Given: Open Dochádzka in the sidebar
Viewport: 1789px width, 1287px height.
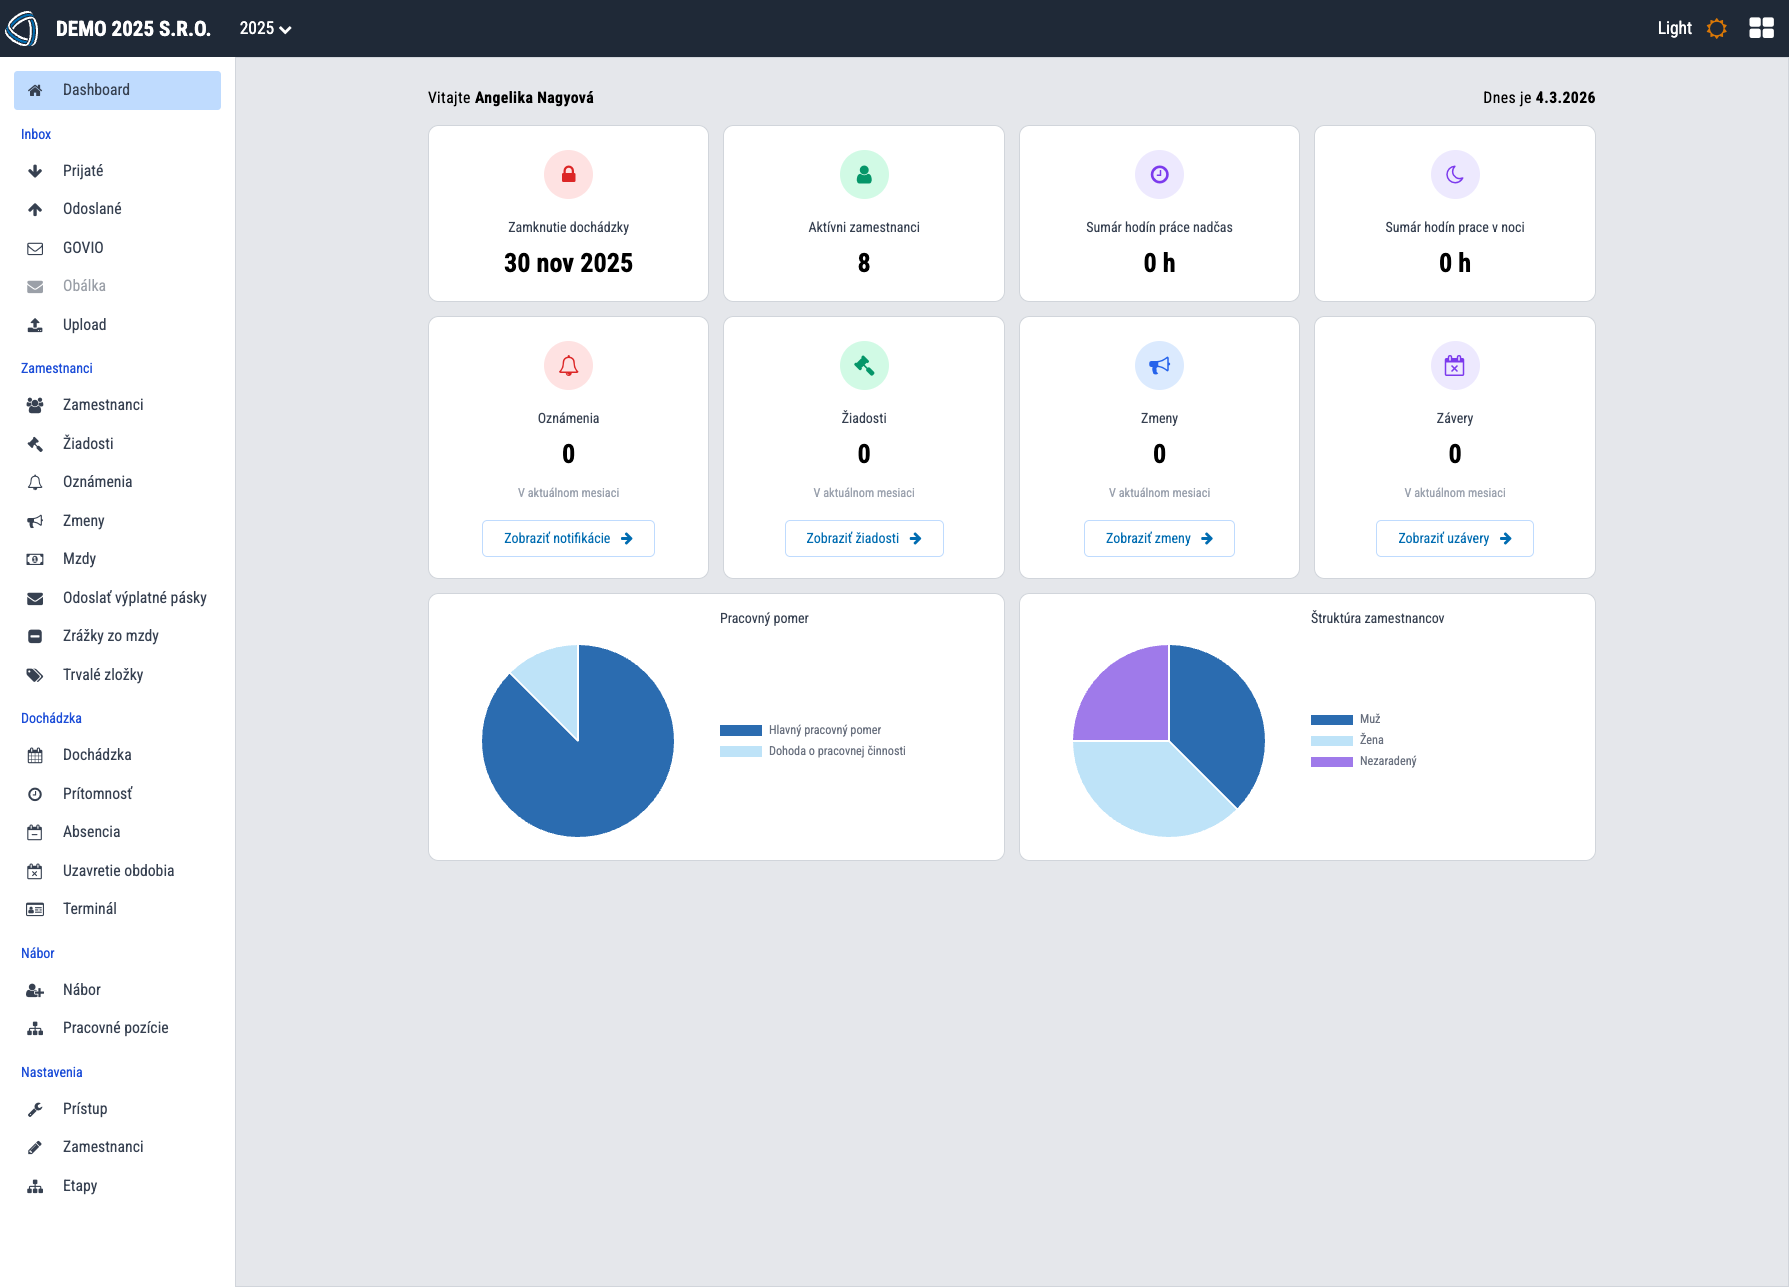Looking at the screenshot, I should 97,755.
